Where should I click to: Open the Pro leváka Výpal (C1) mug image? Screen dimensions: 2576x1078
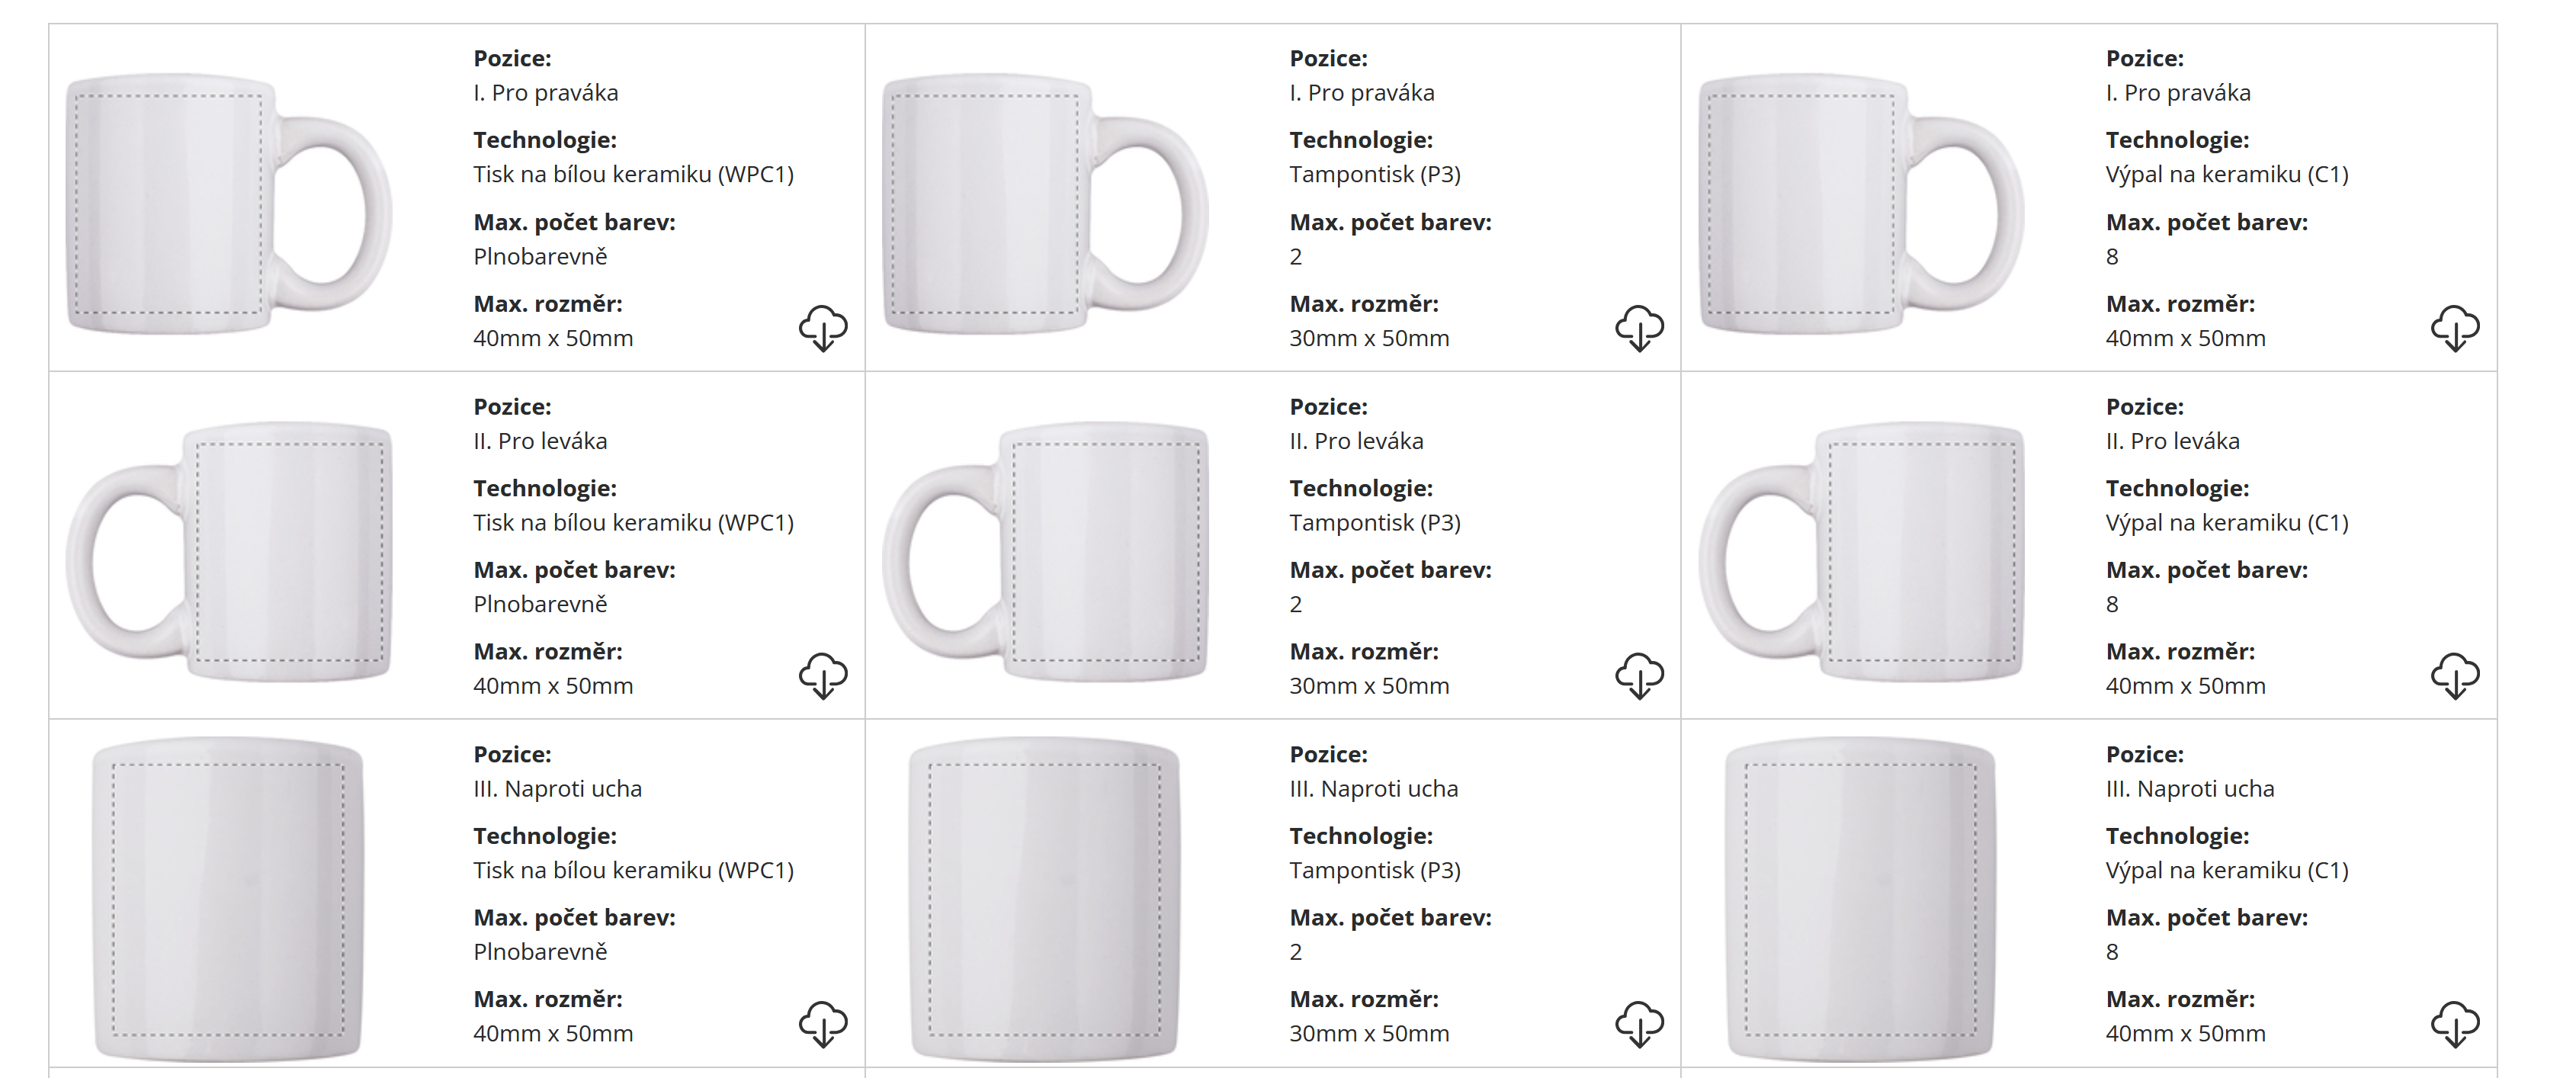click(x=1860, y=552)
